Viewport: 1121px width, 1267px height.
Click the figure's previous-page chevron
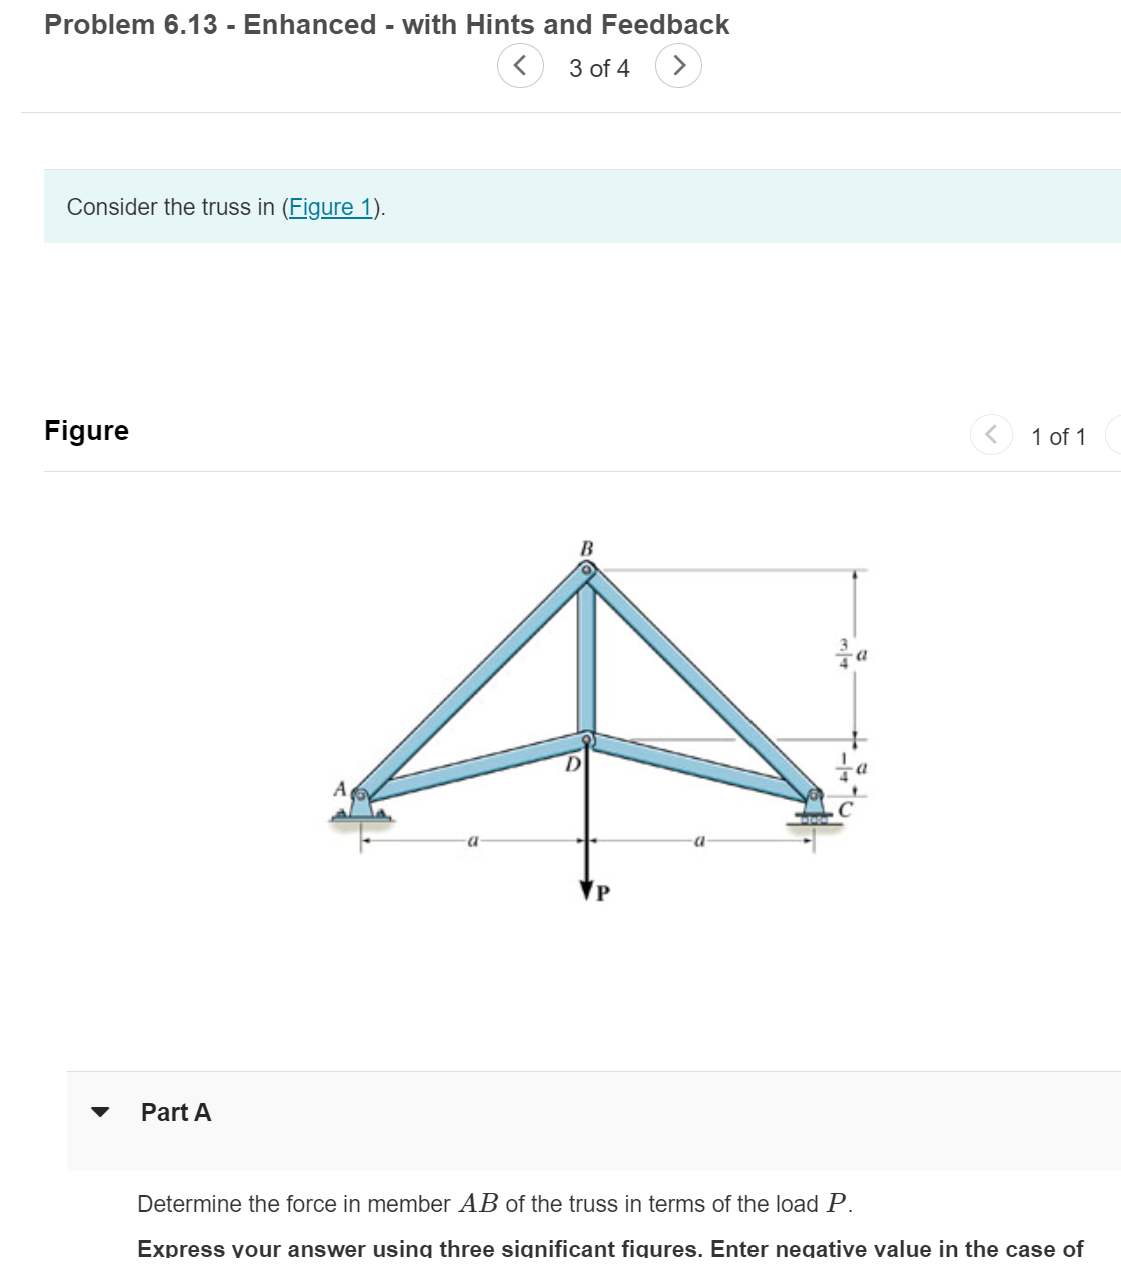[x=990, y=435]
